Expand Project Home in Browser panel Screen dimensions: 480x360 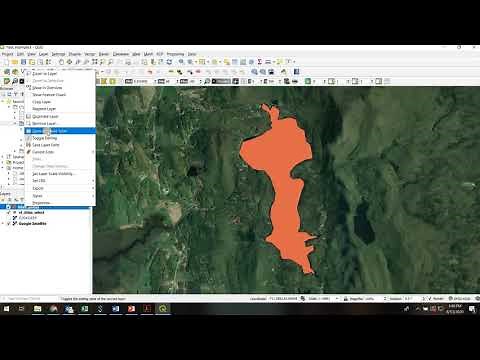(3, 162)
